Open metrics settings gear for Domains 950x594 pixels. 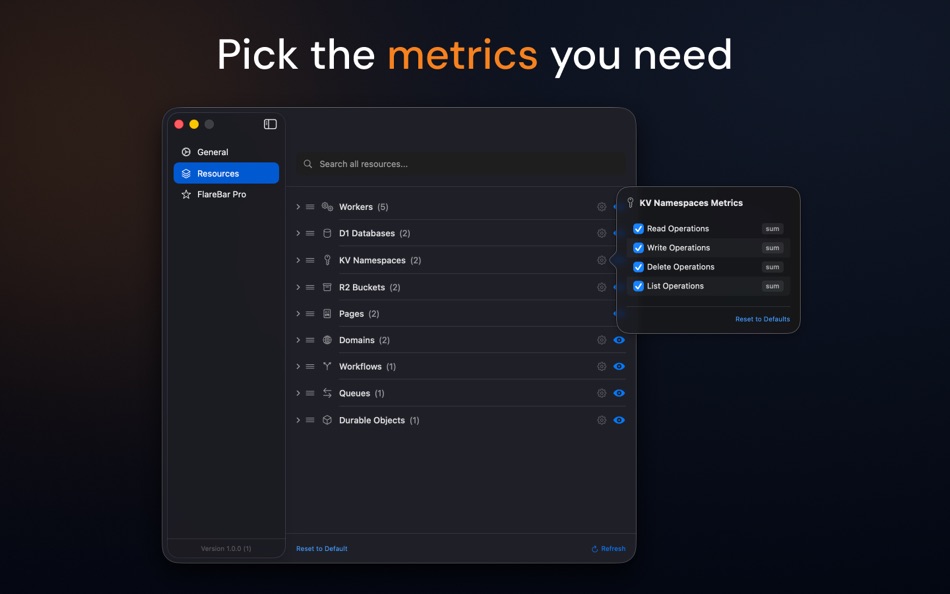[x=602, y=340]
